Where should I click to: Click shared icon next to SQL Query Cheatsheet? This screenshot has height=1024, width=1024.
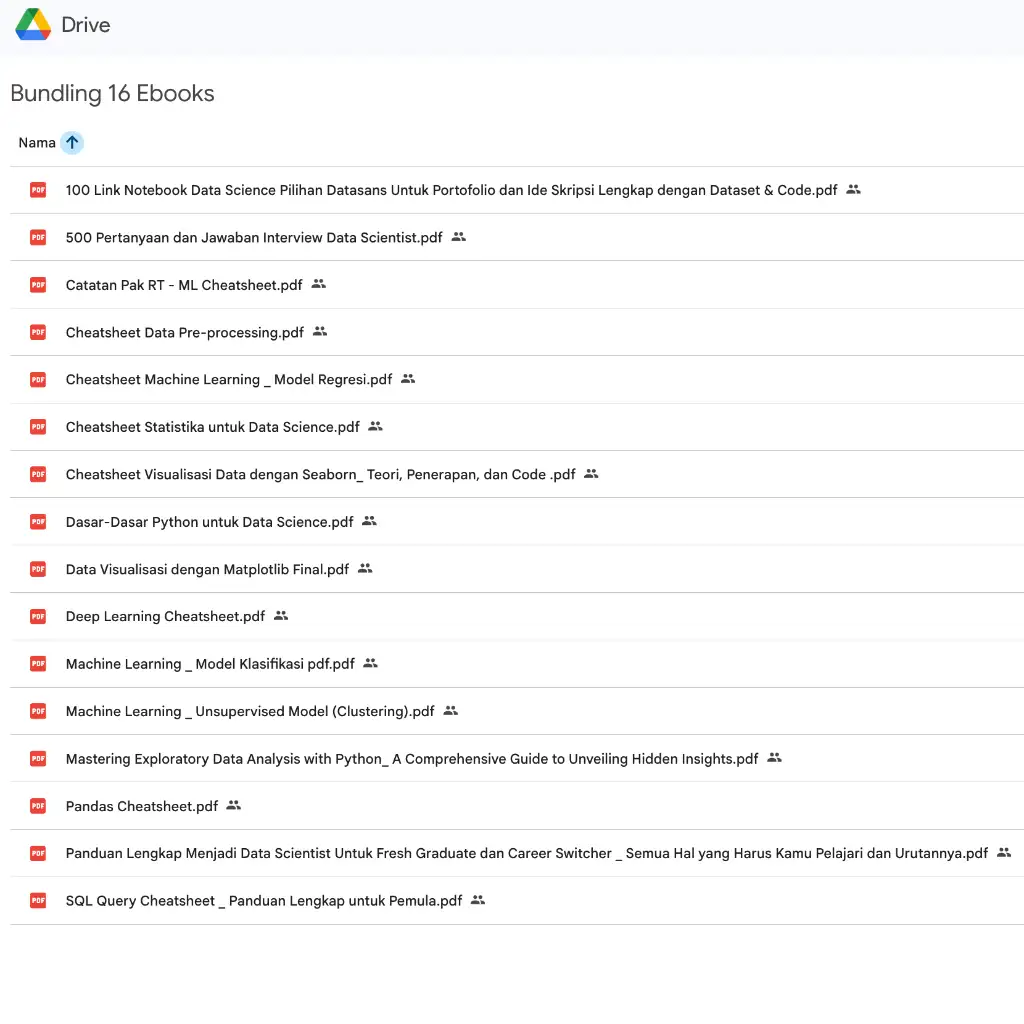(478, 900)
